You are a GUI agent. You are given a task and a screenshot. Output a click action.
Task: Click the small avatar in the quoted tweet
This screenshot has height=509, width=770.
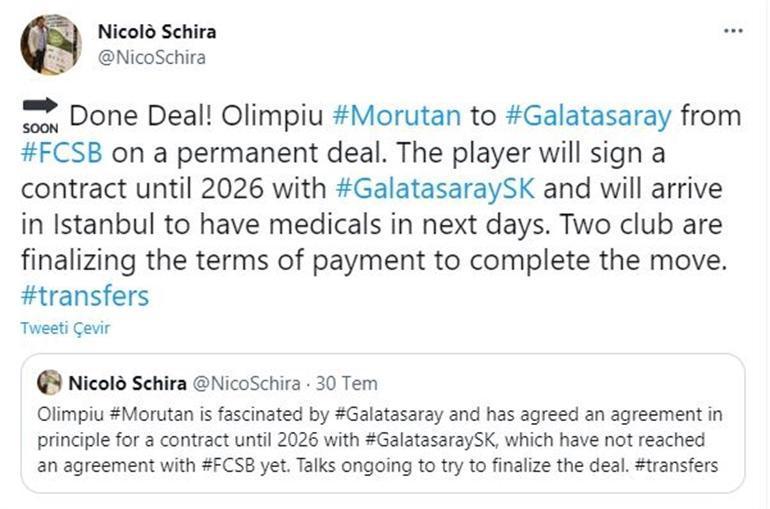pyautogui.click(x=49, y=383)
